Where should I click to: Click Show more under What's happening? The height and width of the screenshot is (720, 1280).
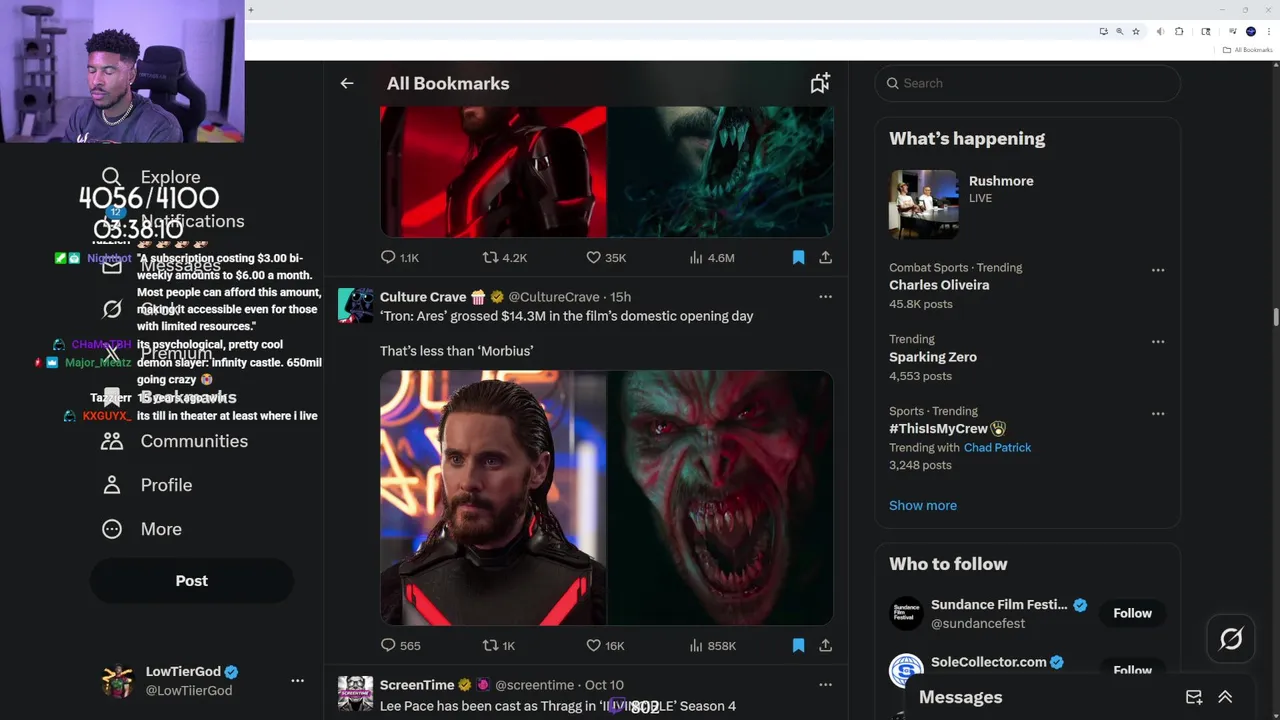(923, 505)
